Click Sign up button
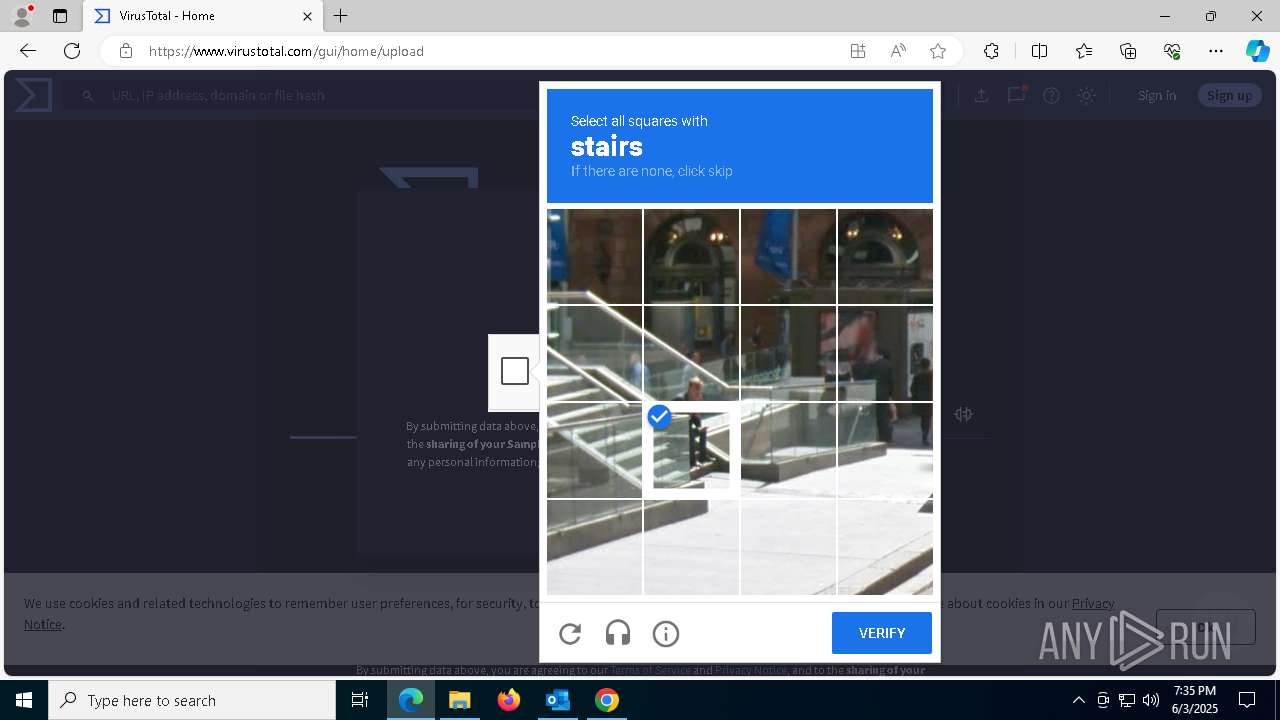Screen dimensions: 1280x720 (x=1229, y=95)
